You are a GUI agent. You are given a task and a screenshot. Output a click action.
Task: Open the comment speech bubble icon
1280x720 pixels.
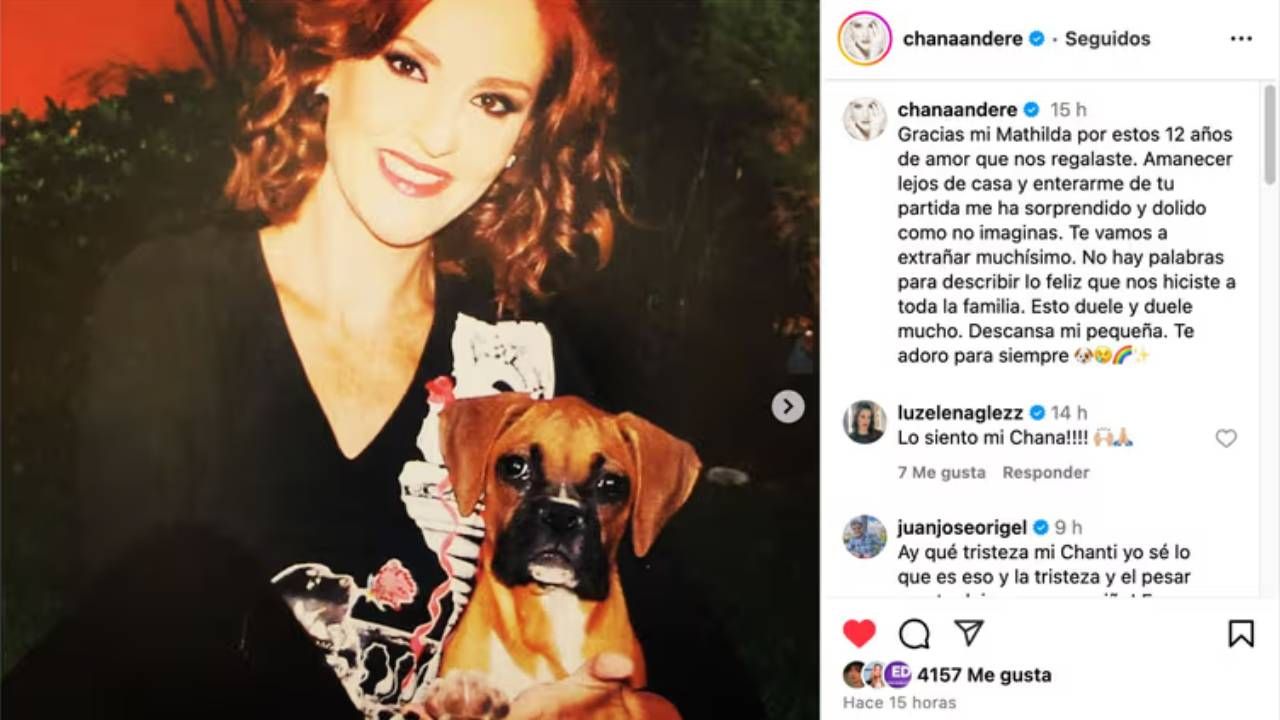point(914,633)
